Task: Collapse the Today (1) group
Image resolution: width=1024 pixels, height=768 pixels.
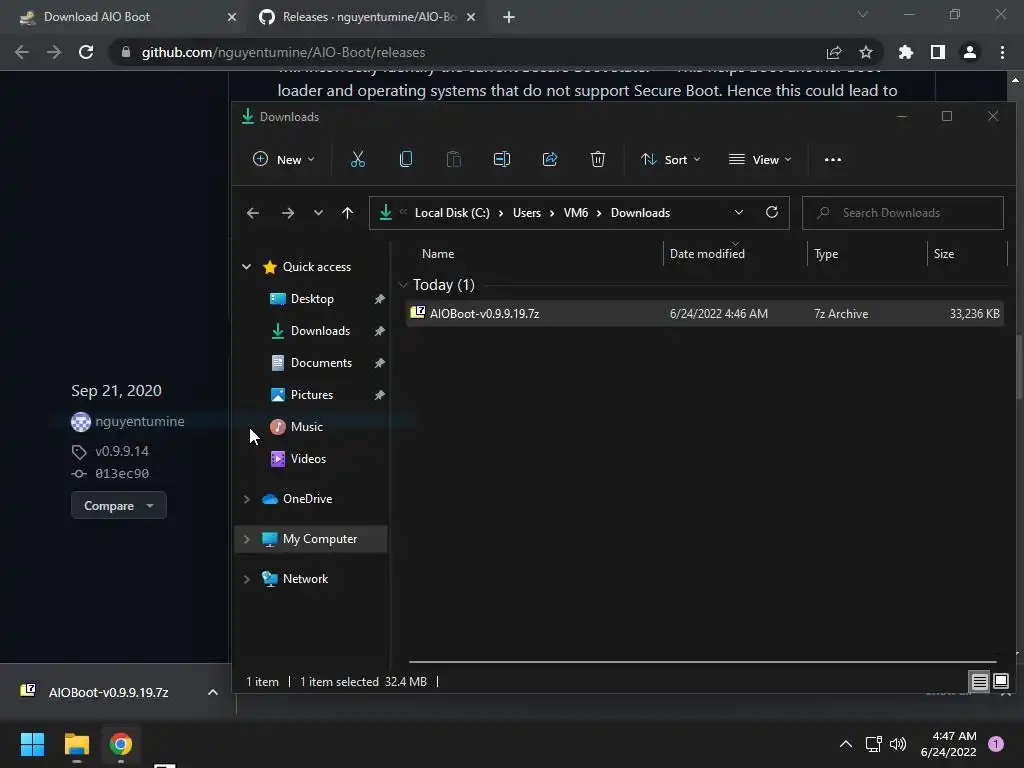Action: [x=403, y=285]
